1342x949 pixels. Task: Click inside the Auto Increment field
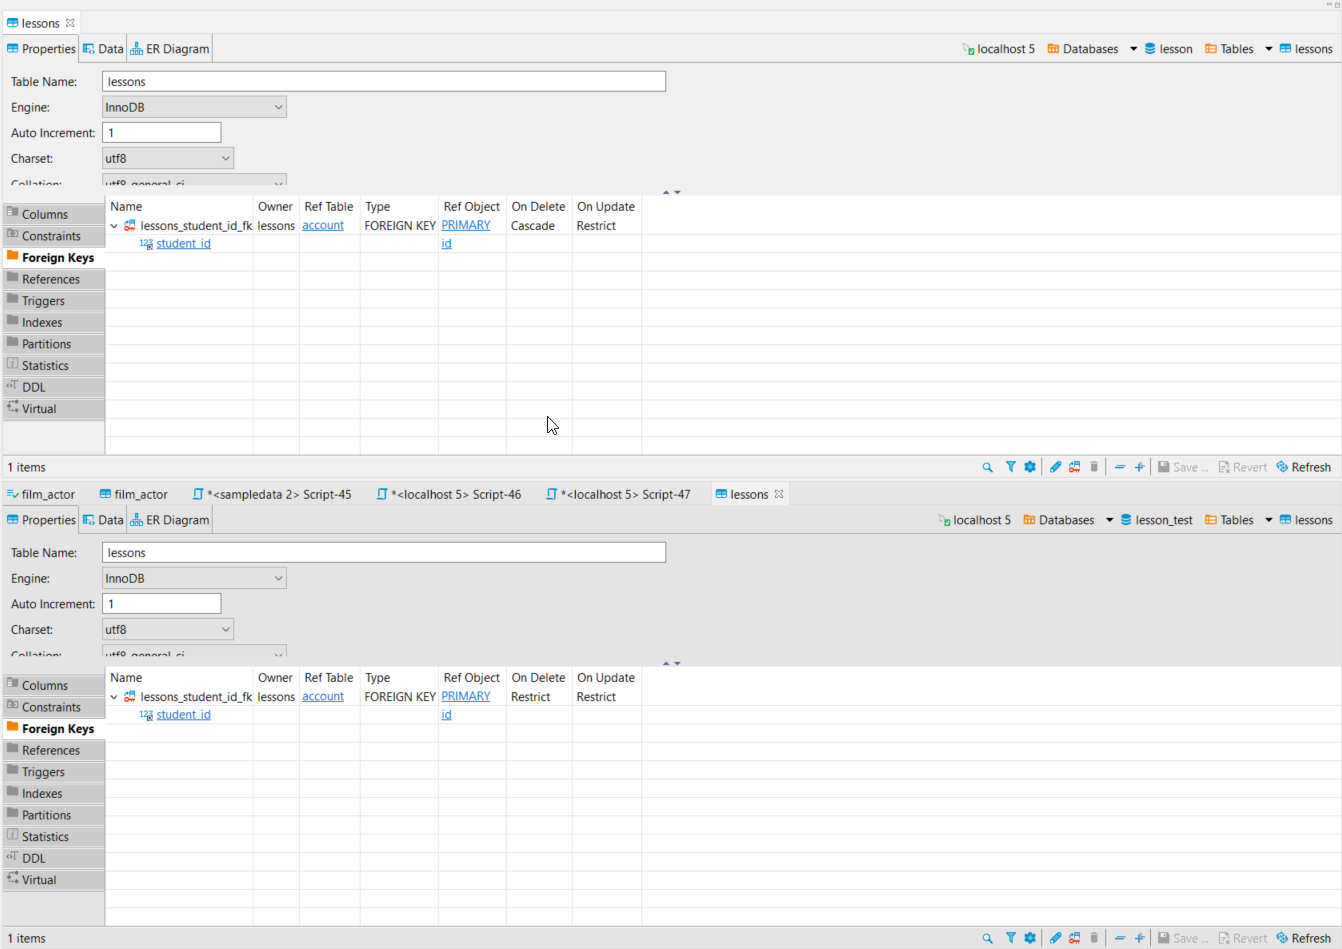[160, 131]
